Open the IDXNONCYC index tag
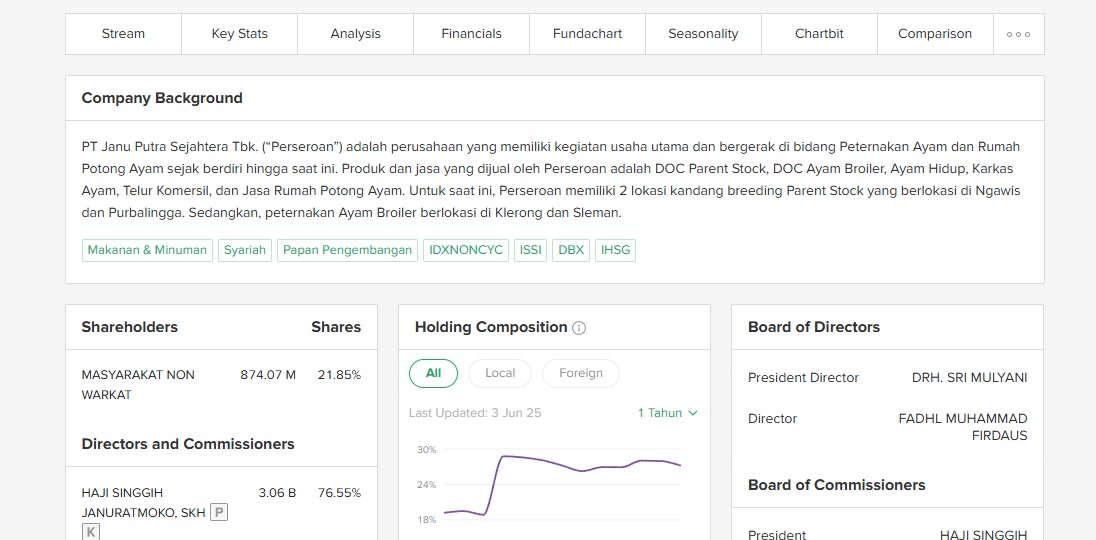Image resolution: width=1096 pixels, height=540 pixels. 466,250
